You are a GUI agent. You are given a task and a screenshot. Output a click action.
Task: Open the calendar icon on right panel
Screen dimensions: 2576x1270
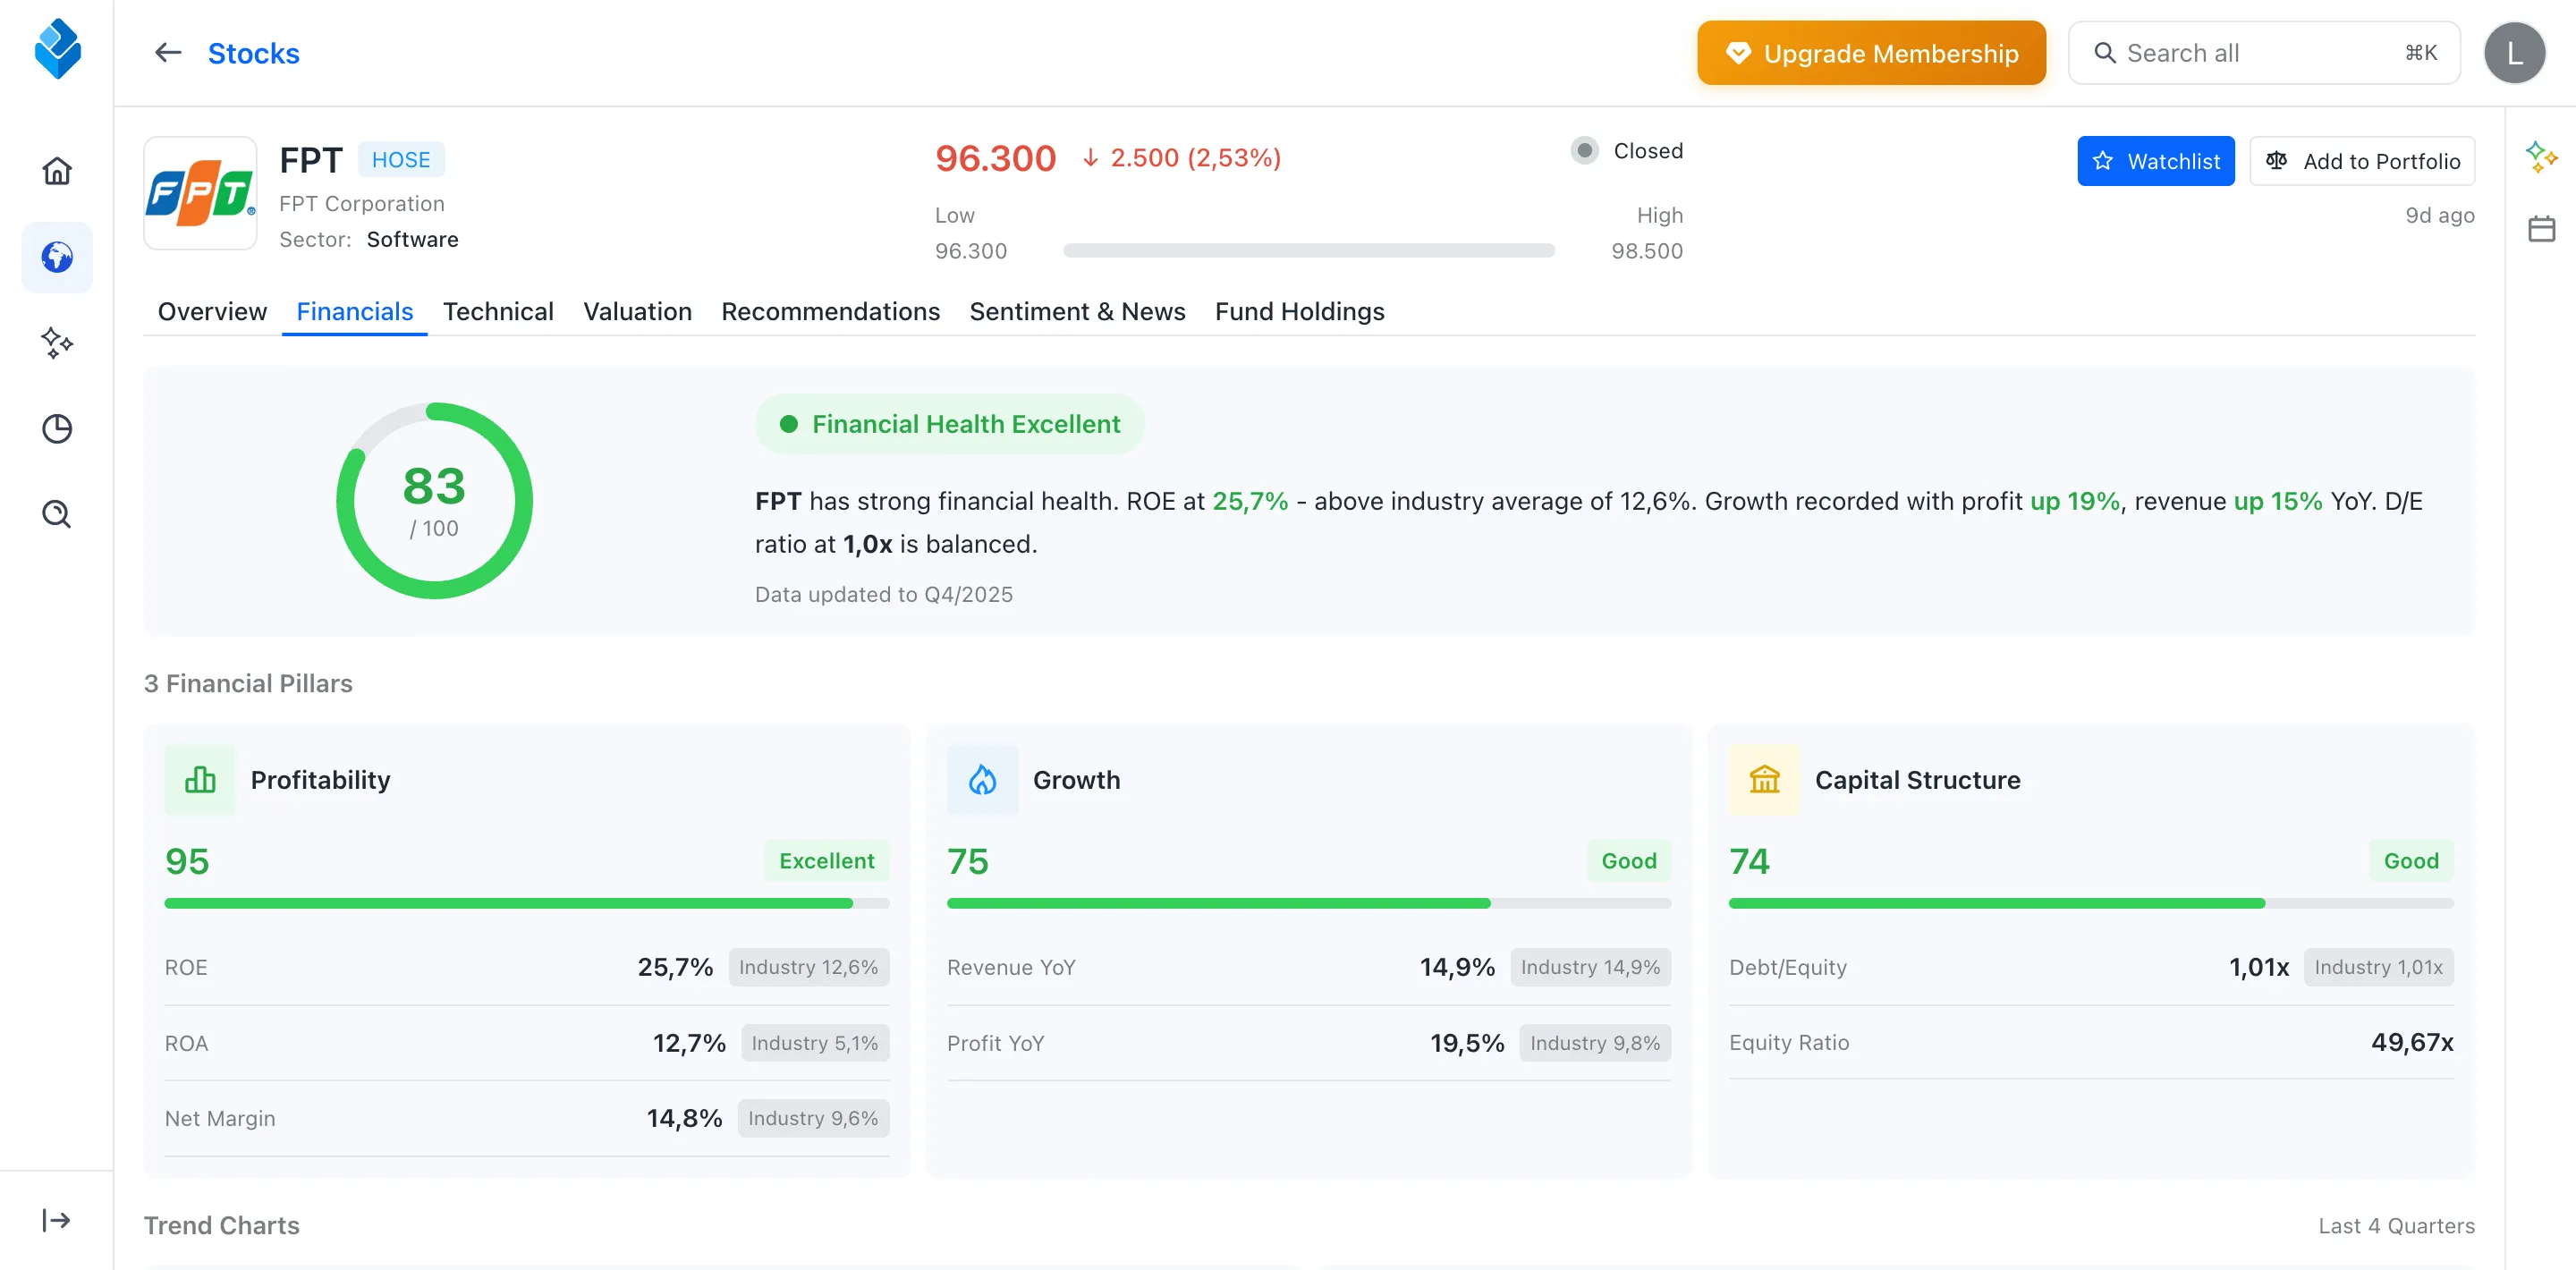click(x=2543, y=228)
